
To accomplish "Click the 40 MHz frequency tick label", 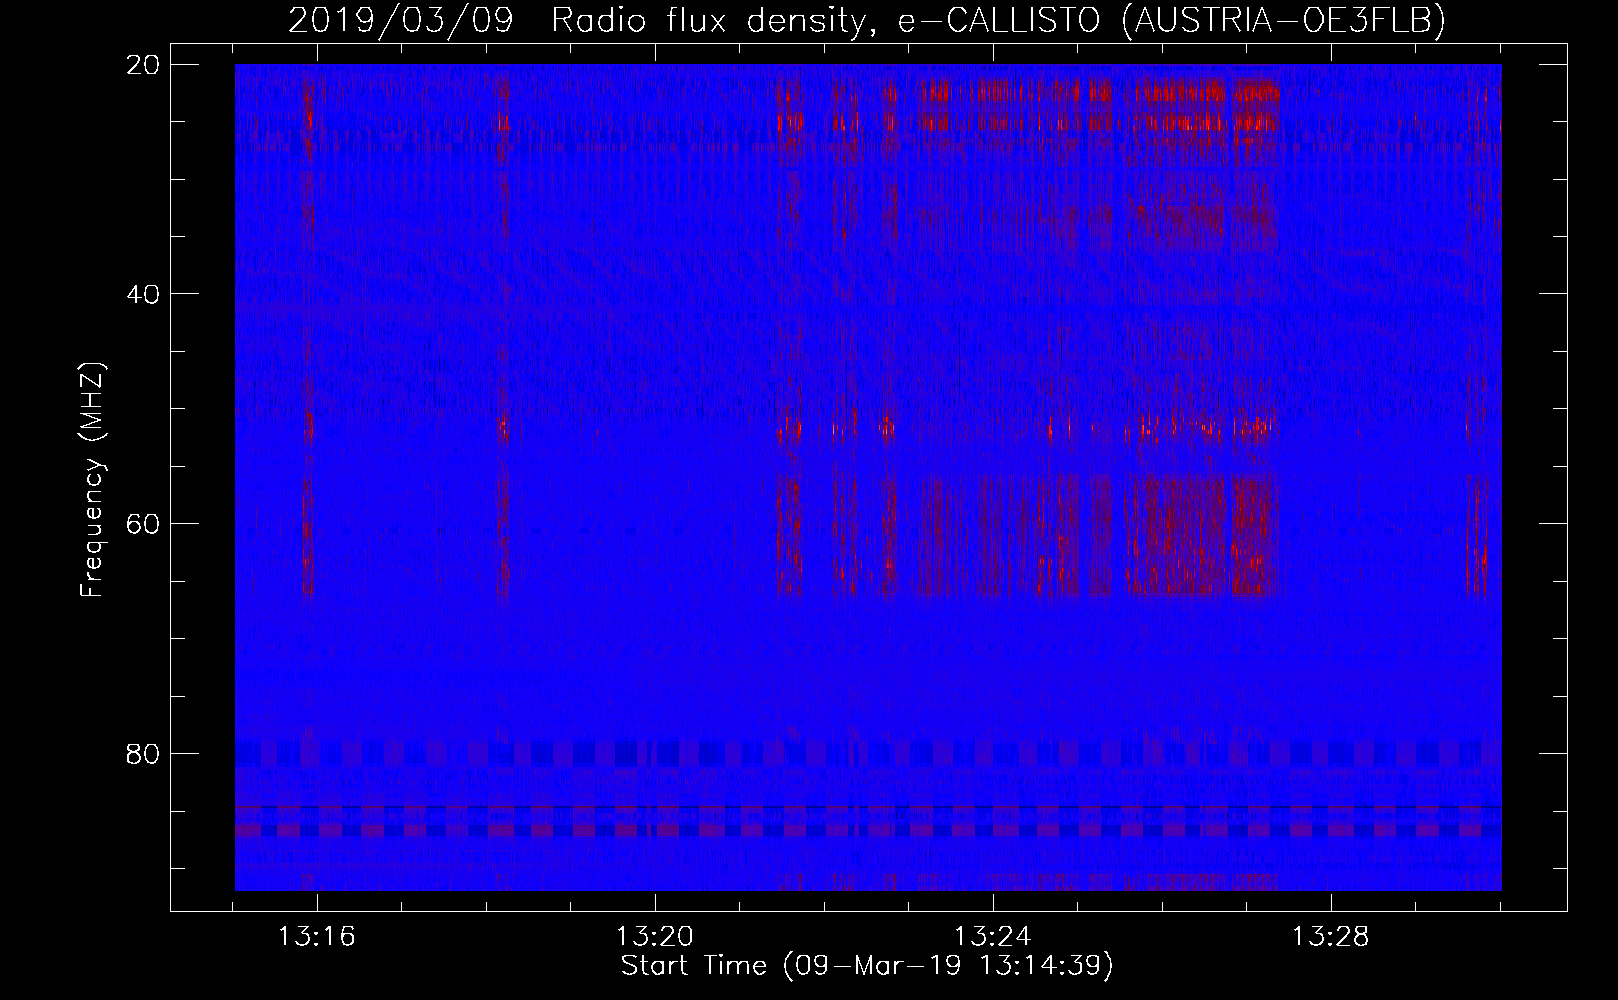I will coord(144,293).
